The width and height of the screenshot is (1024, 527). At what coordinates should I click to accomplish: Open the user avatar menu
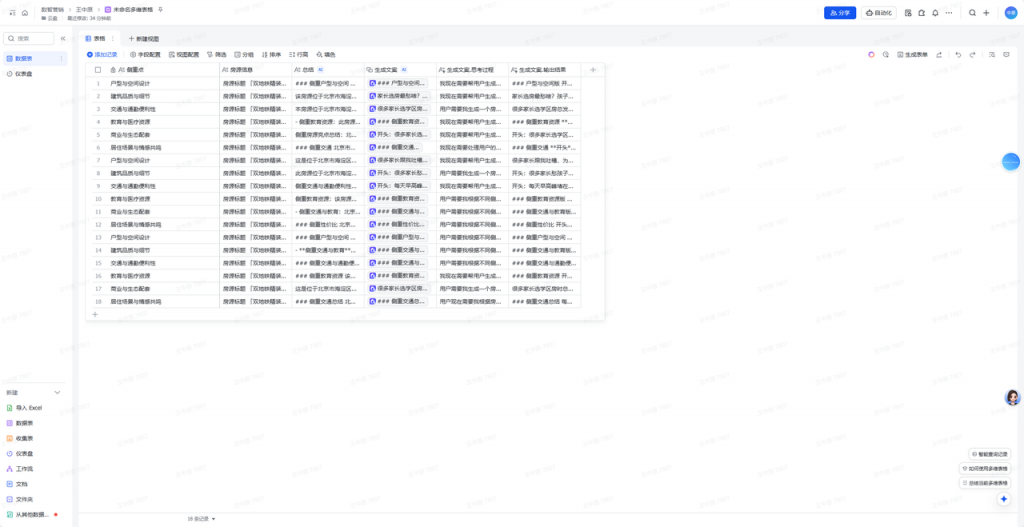point(1010,12)
